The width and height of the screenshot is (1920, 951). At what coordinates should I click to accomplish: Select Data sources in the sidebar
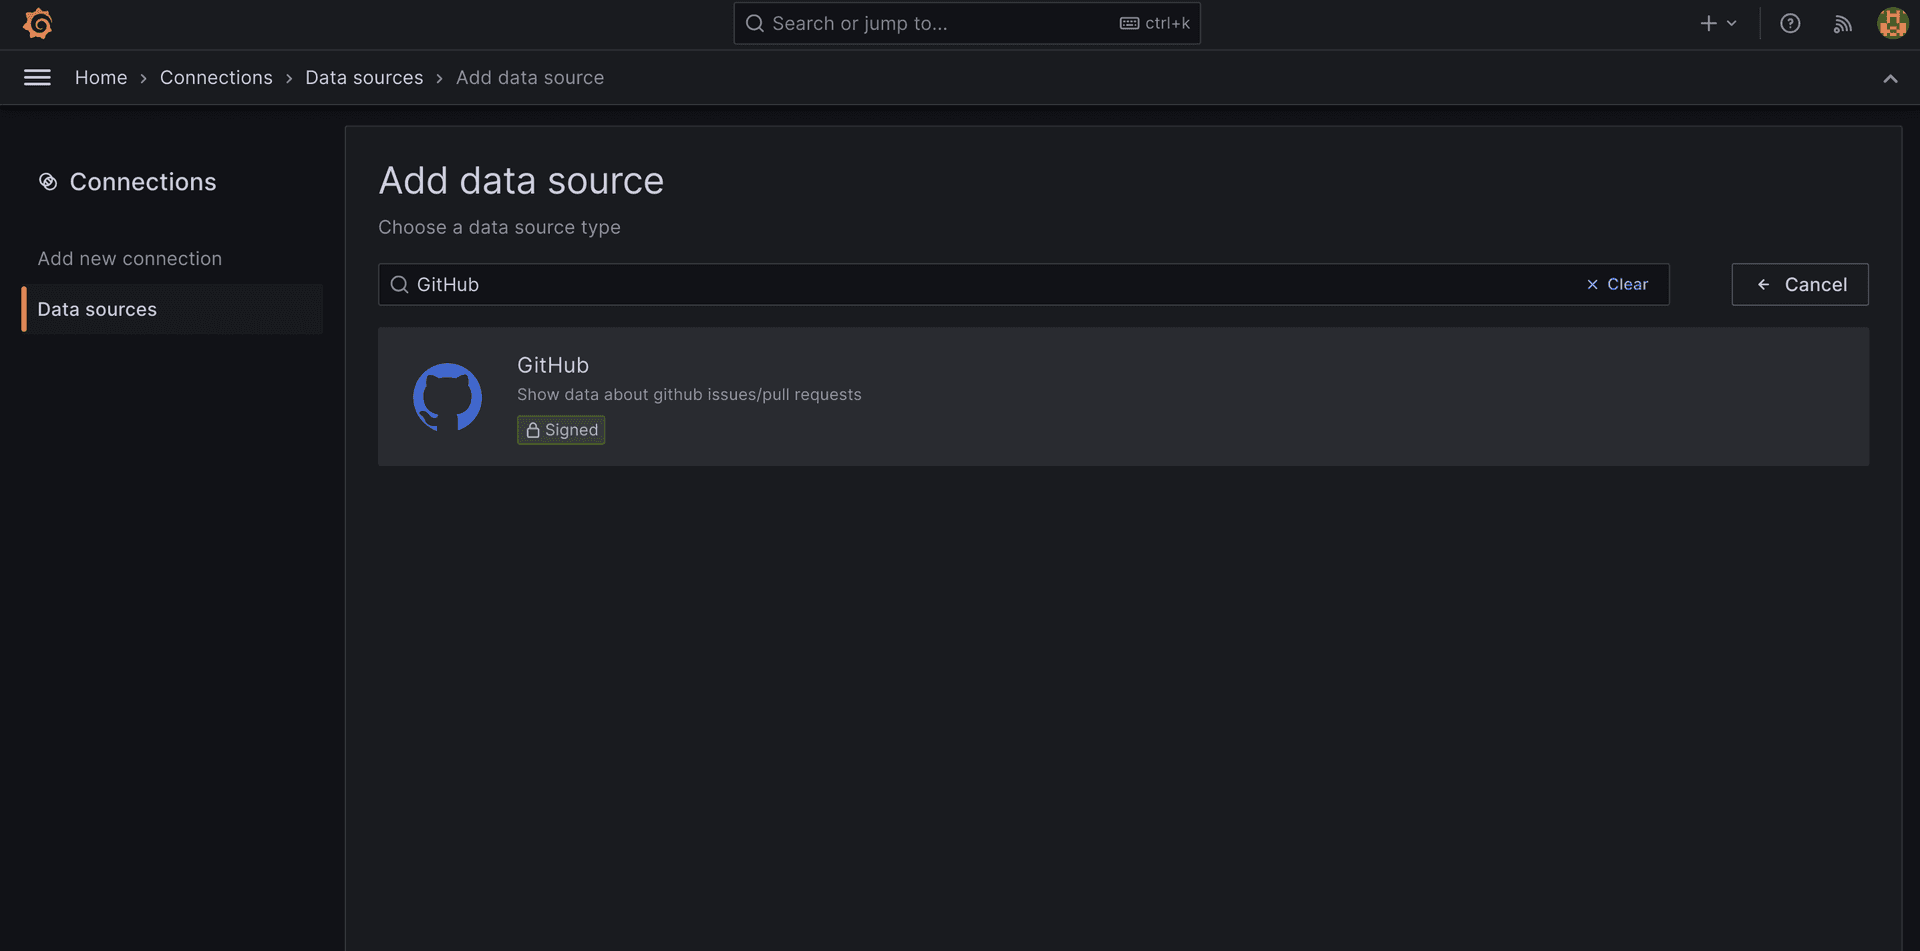tap(96, 309)
